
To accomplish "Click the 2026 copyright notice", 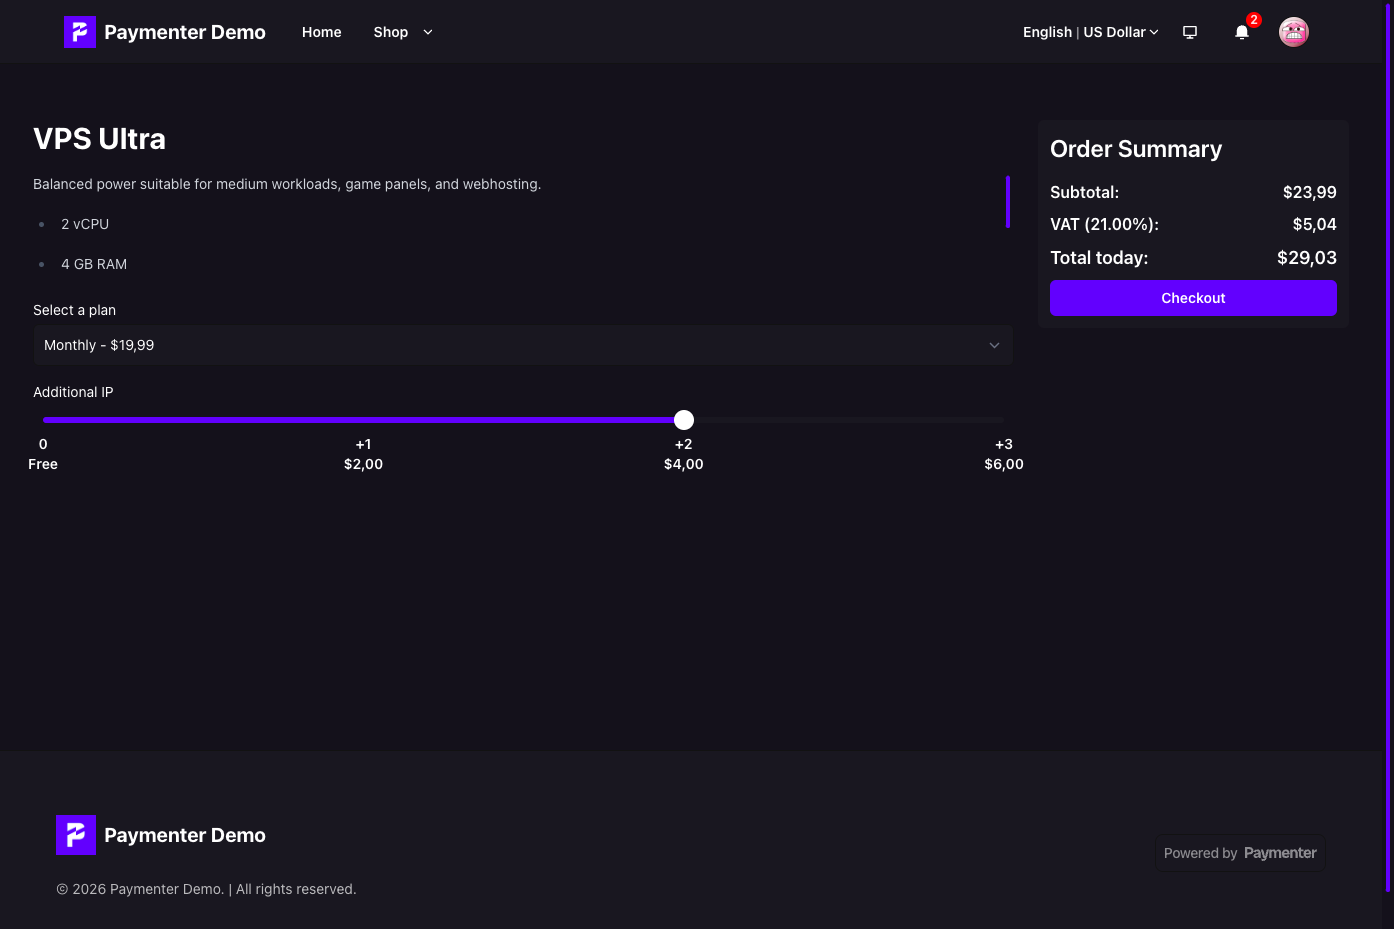I will coord(206,889).
